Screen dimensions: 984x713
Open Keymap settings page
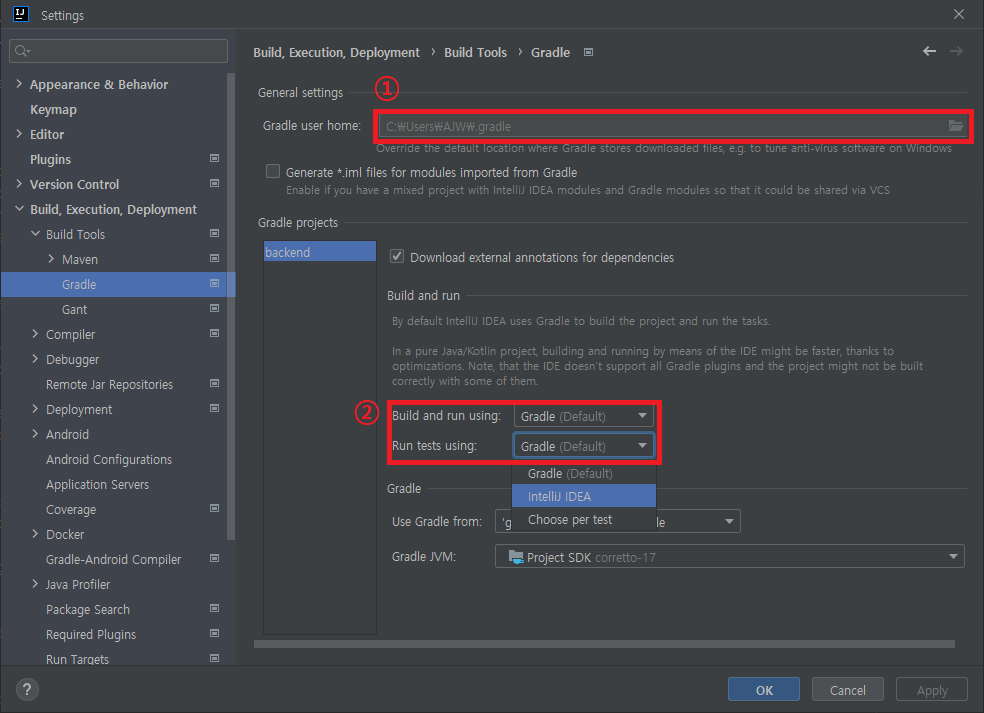point(53,109)
